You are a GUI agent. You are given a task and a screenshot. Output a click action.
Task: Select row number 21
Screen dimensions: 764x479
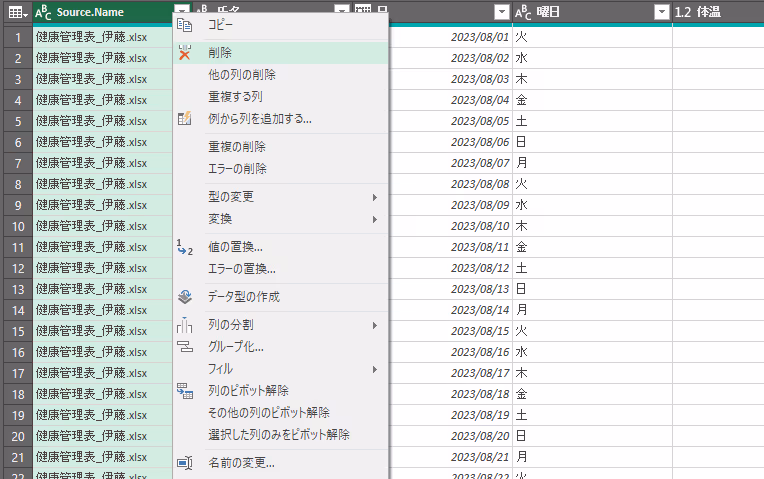tap(18, 457)
